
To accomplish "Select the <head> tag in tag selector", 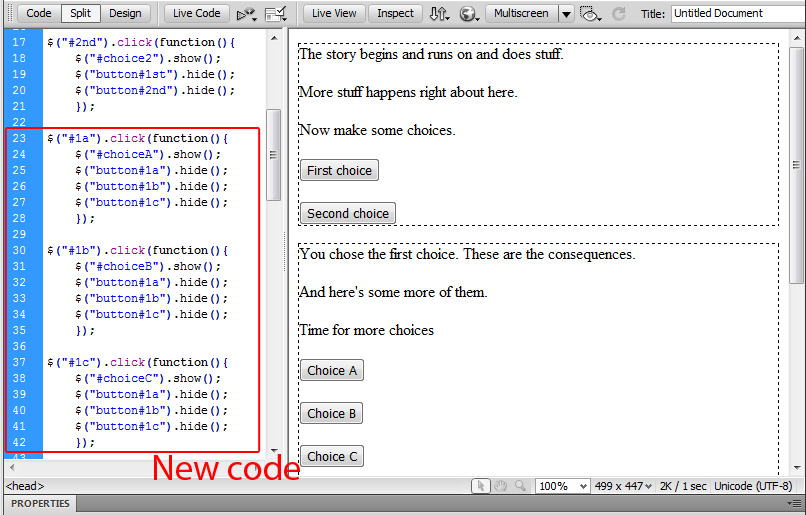I will [x=25, y=486].
